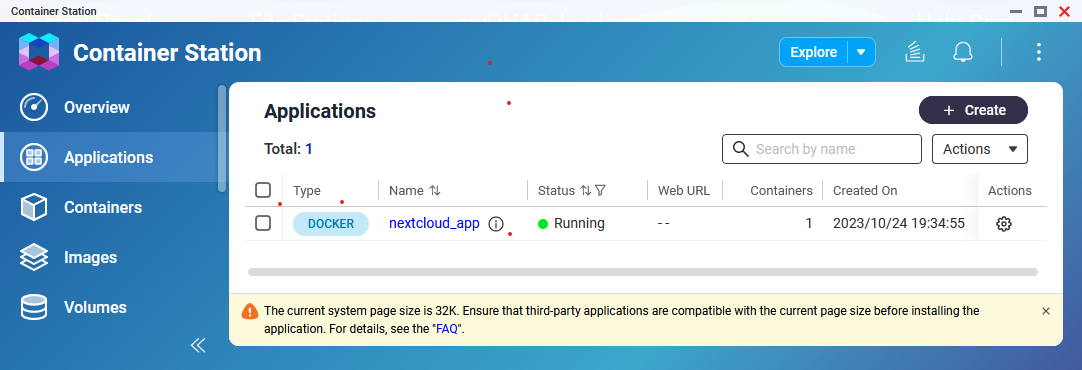Click the Explore button
Screen dimensions: 1082x370
coord(814,52)
